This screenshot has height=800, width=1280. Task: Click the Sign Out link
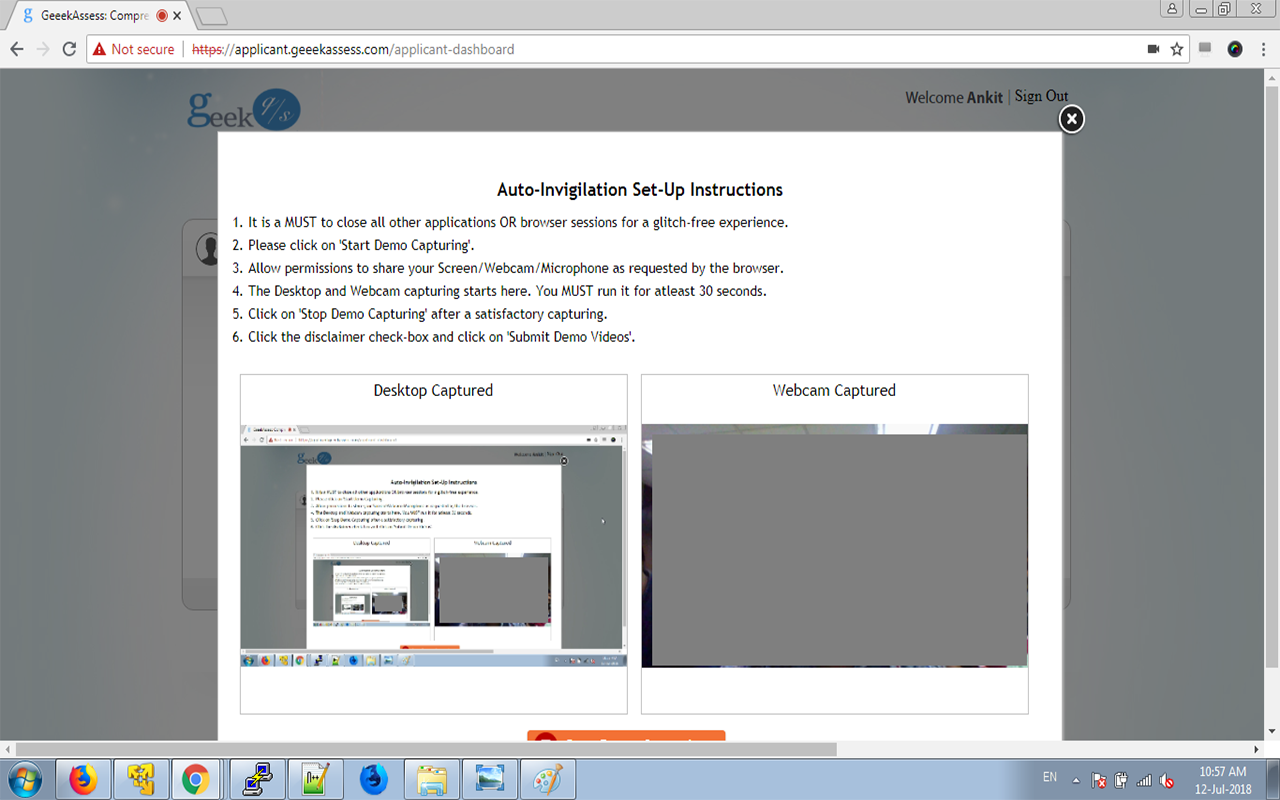pos(1041,96)
